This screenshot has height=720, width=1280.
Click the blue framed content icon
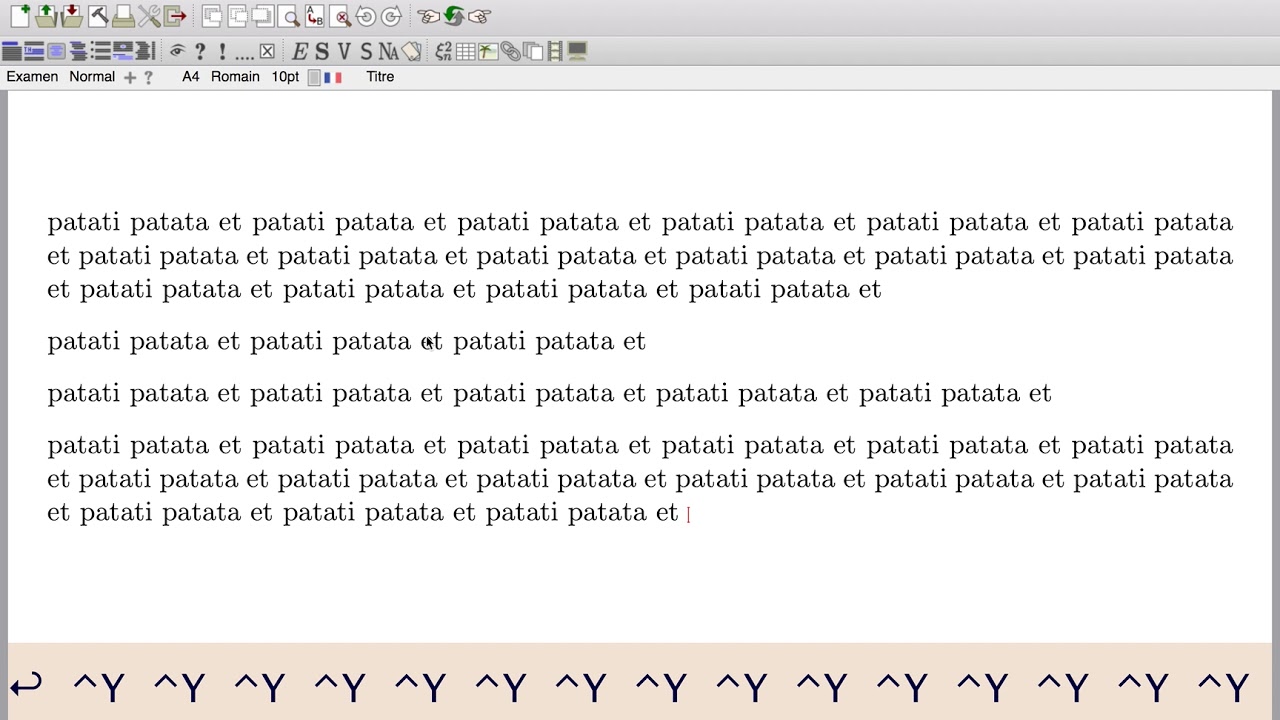[x=56, y=51]
